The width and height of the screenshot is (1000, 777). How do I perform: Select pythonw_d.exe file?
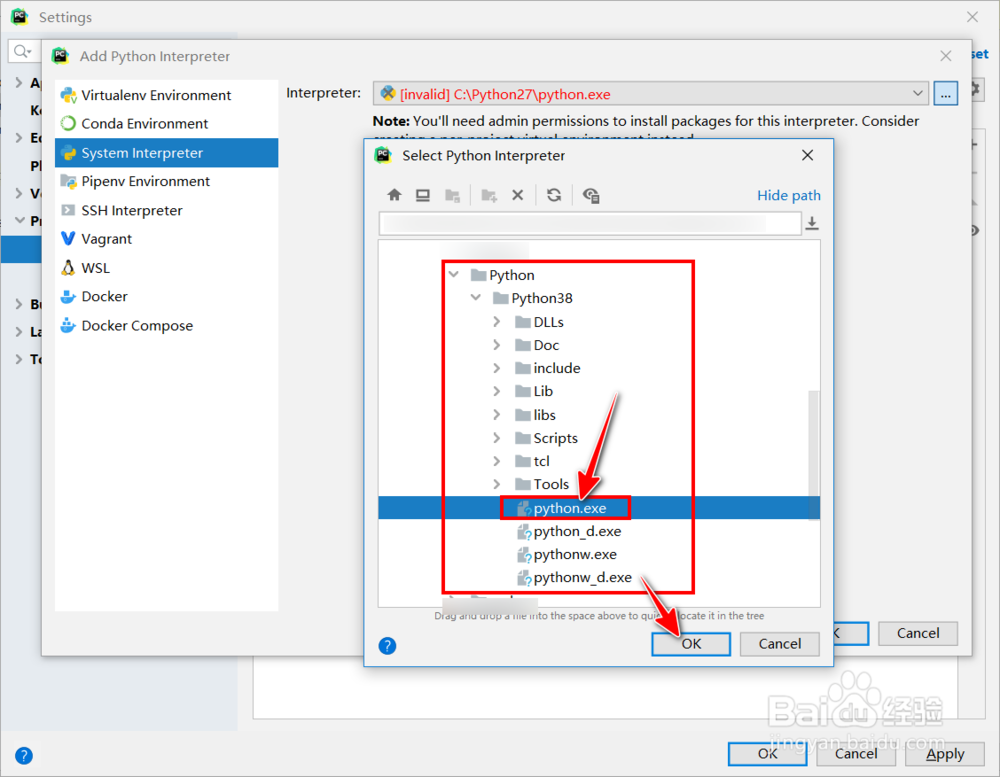click(582, 577)
